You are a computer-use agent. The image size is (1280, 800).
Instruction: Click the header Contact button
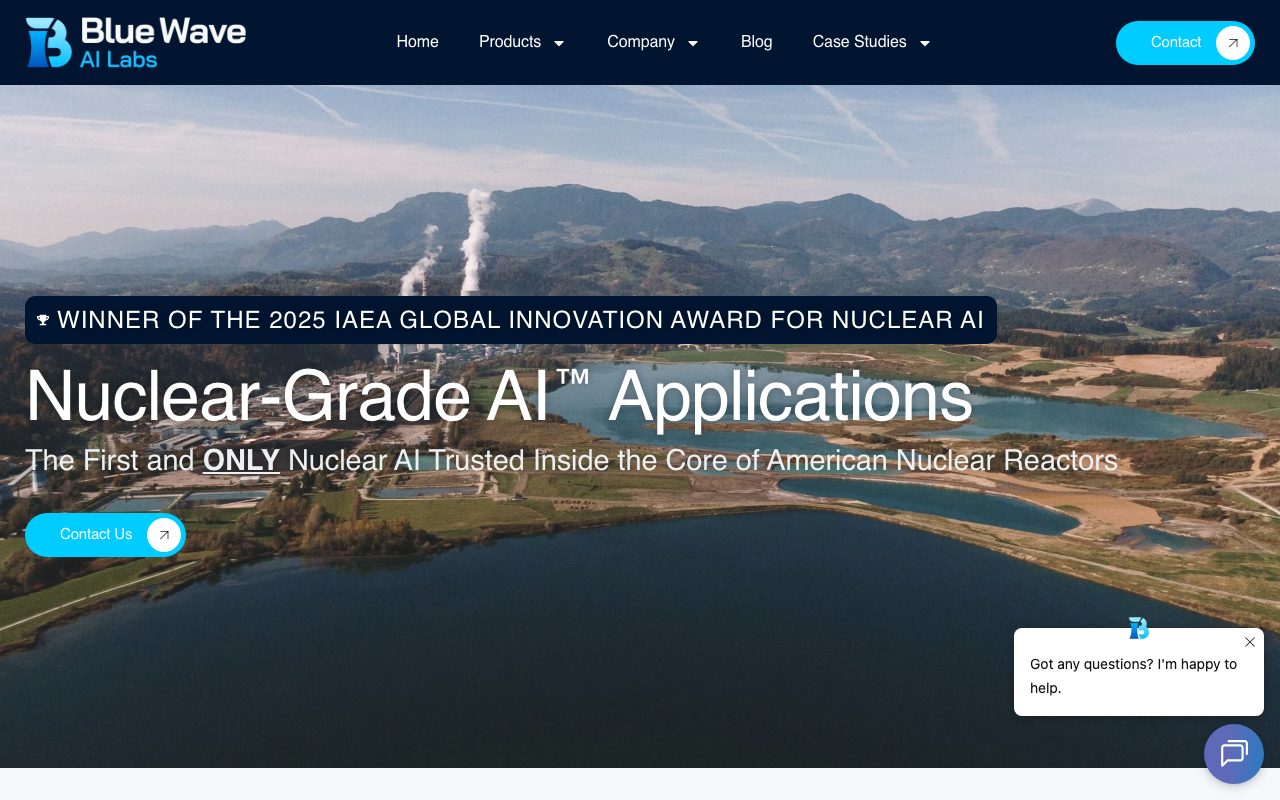1185,43
